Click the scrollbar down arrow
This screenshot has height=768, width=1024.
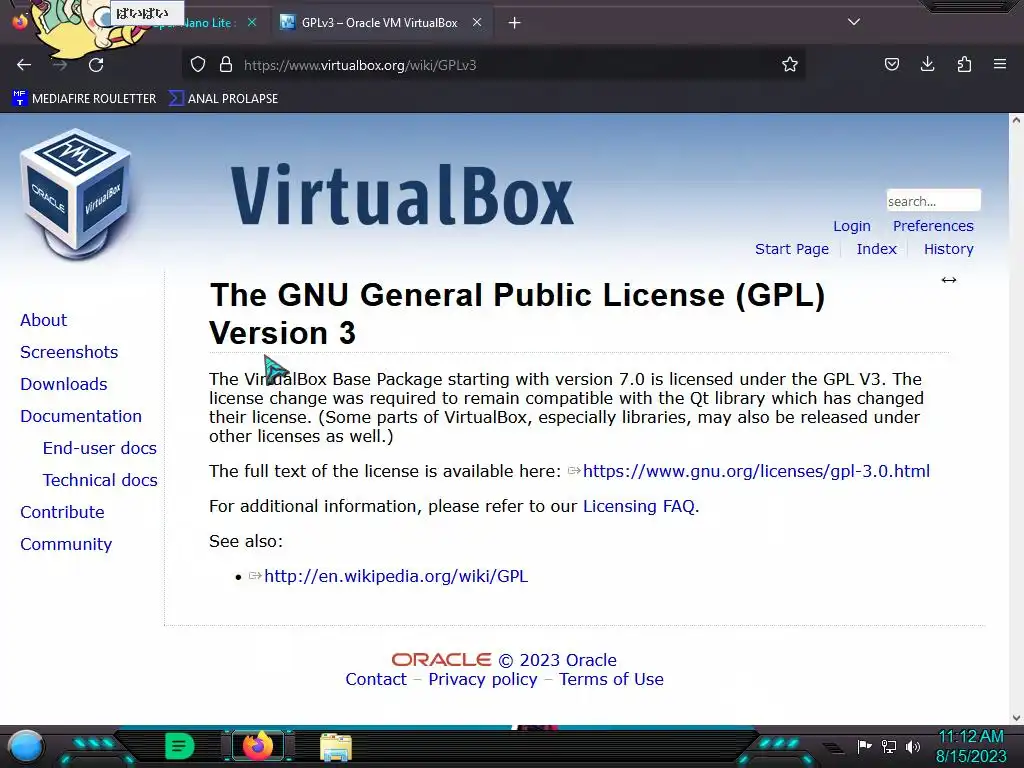pyautogui.click(x=1016, y=718)
